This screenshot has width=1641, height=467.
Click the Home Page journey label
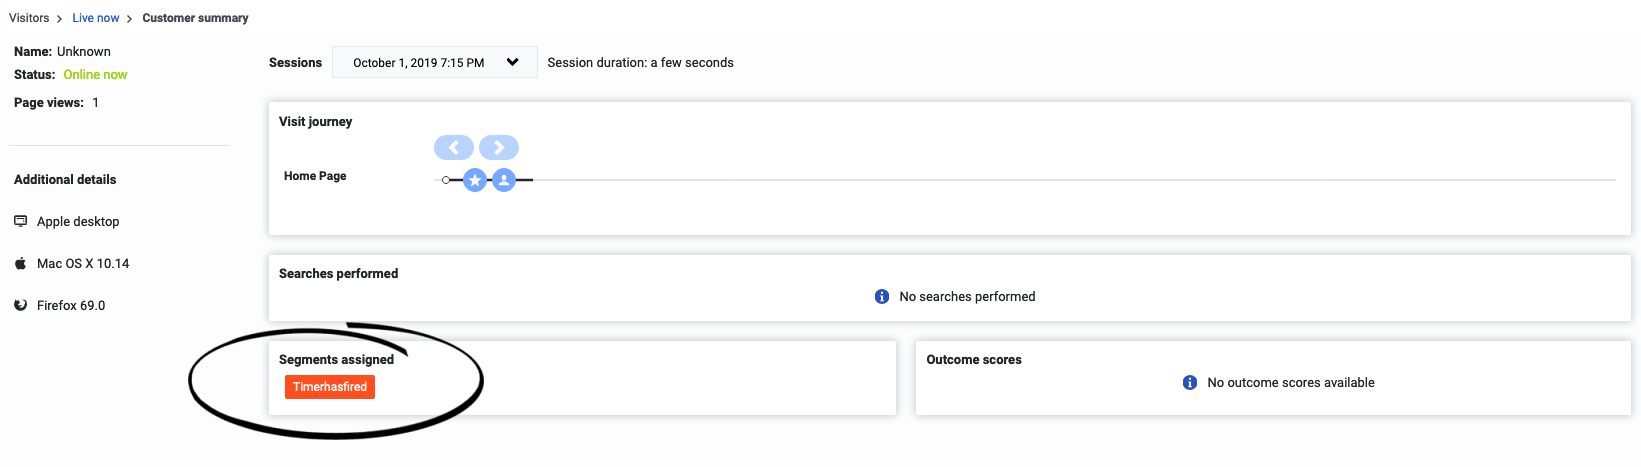pyautogui.click(x=315, y=176)
